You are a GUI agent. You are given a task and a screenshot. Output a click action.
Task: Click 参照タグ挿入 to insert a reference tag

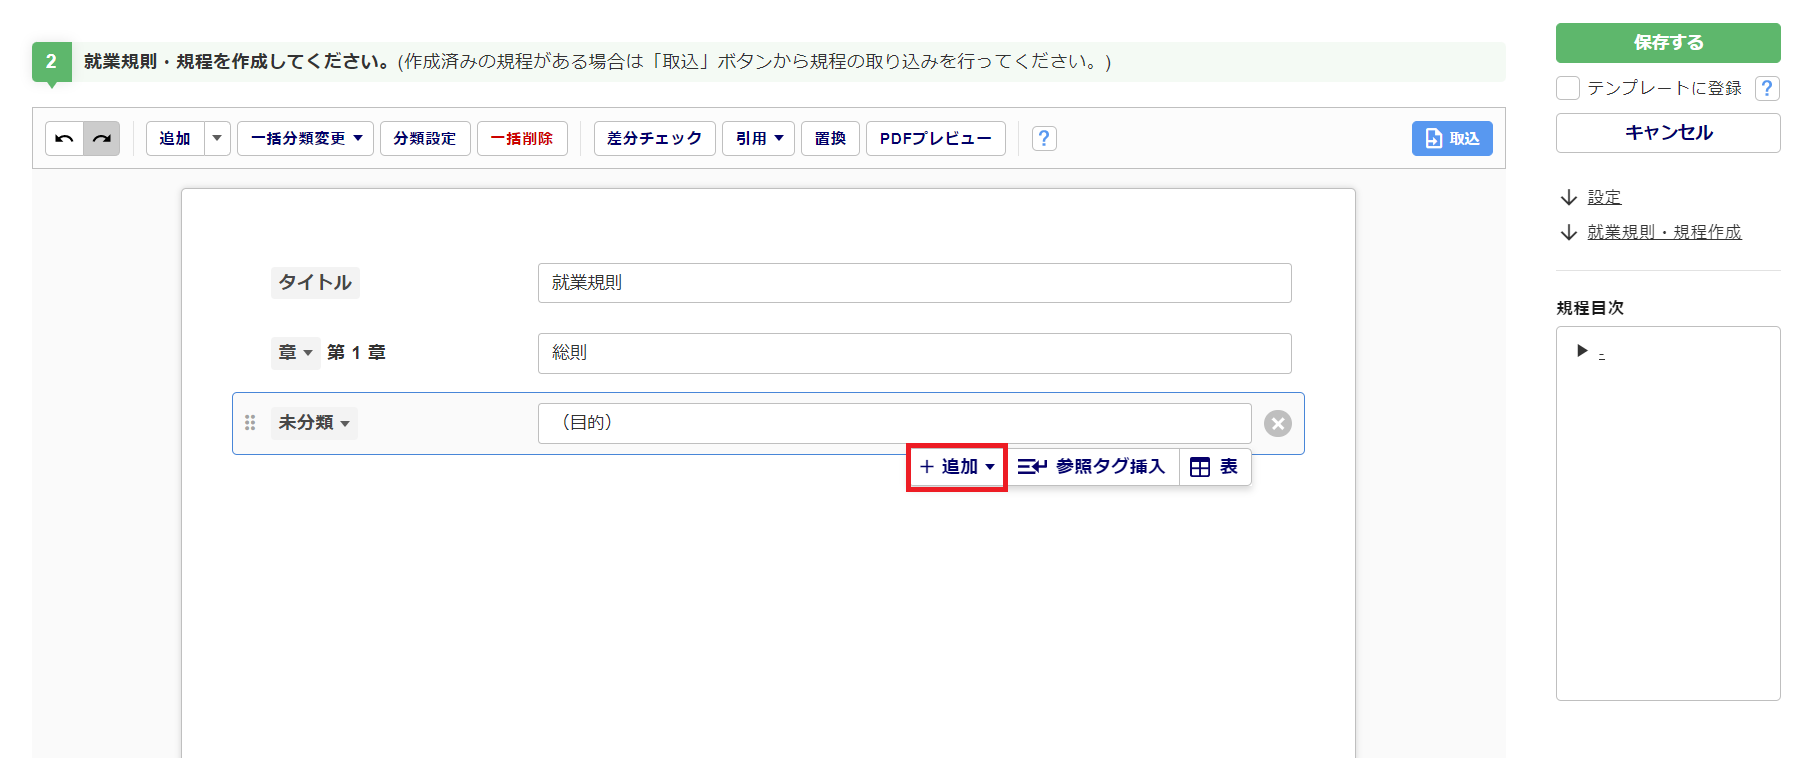pyautogui.click(x=1092, y=467)
